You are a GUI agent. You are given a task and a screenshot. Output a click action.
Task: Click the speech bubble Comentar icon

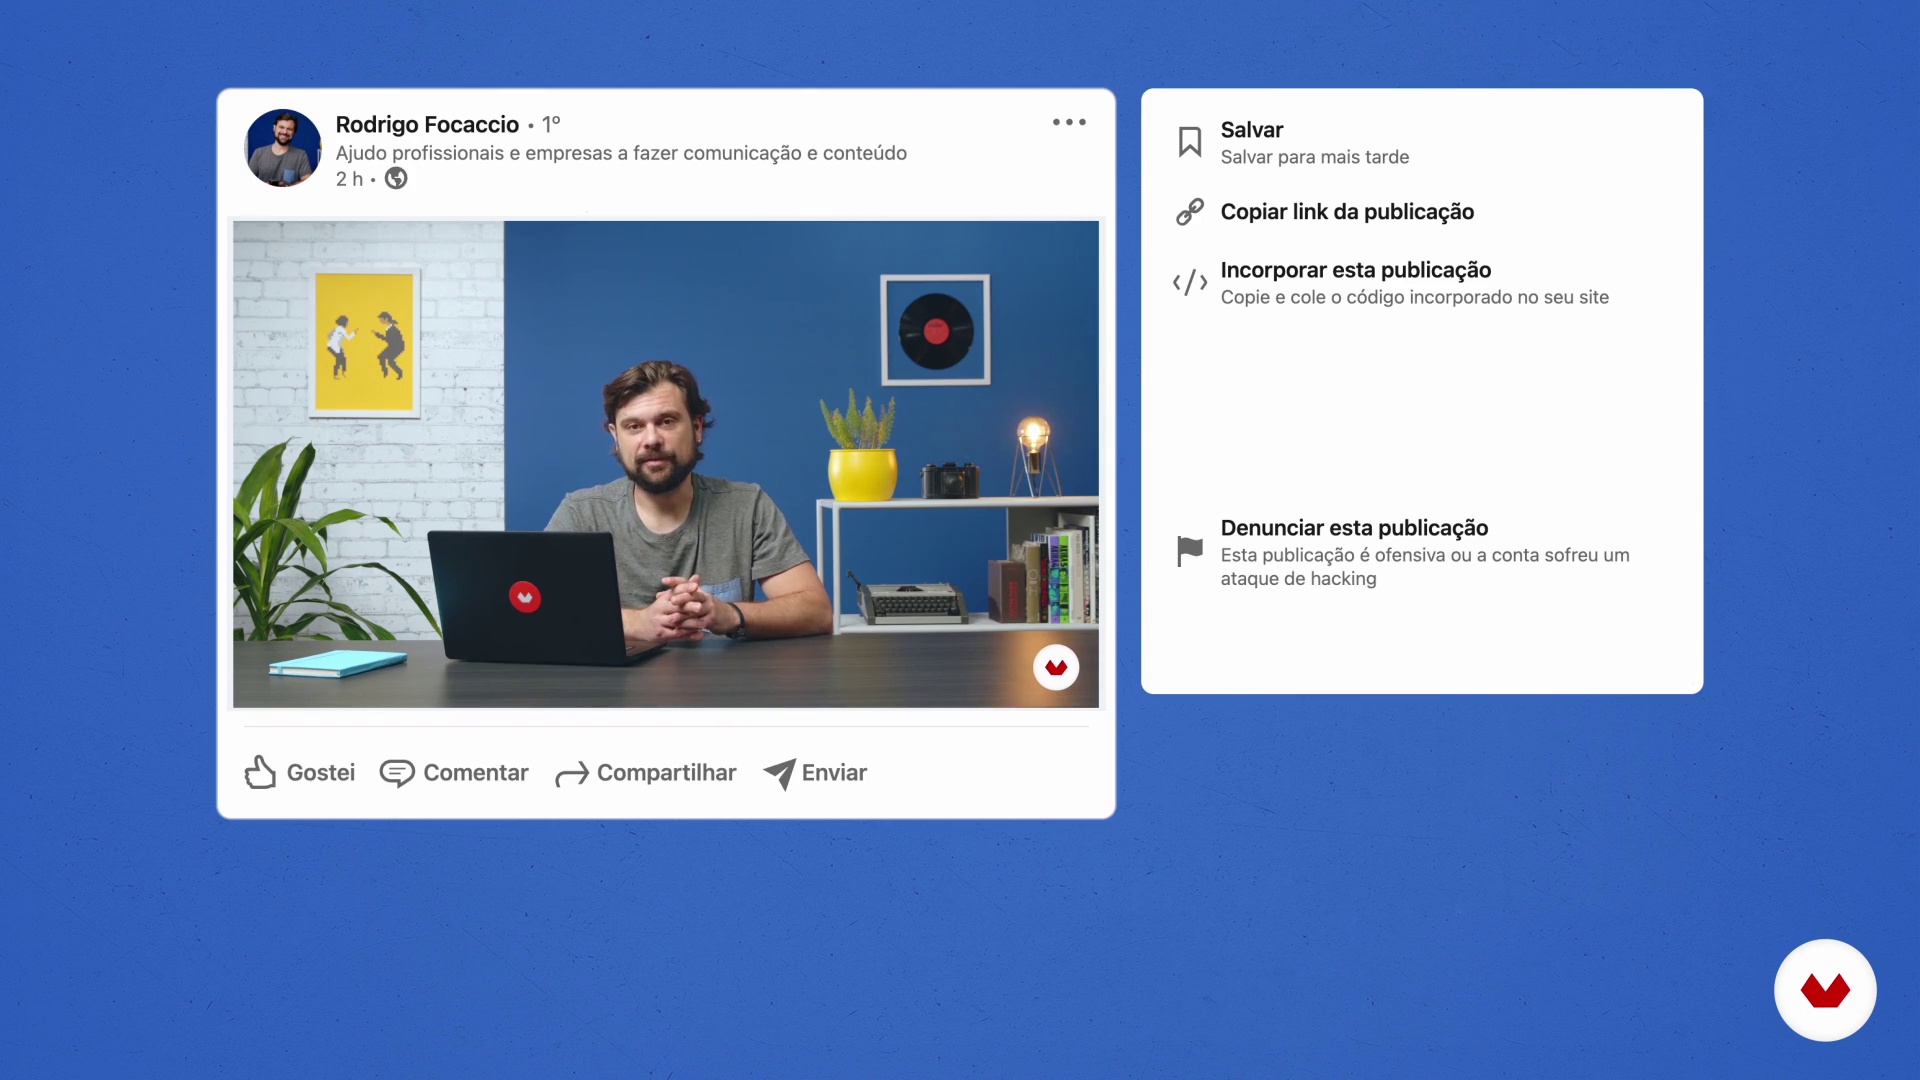397,773
